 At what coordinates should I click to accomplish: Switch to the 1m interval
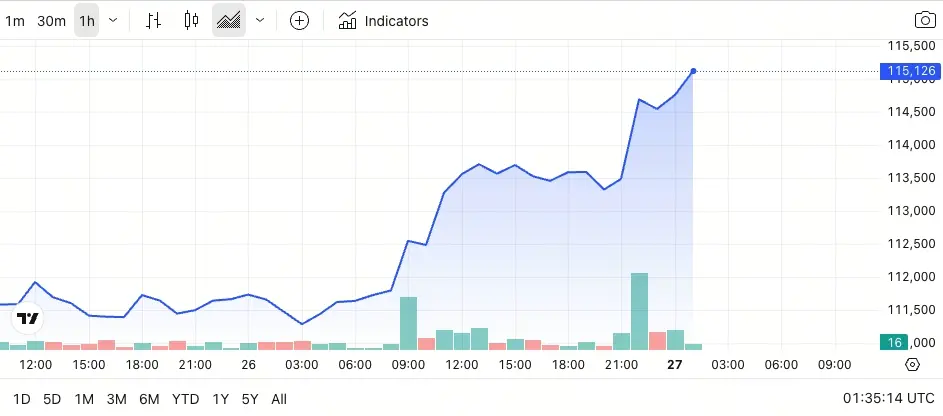15,20
